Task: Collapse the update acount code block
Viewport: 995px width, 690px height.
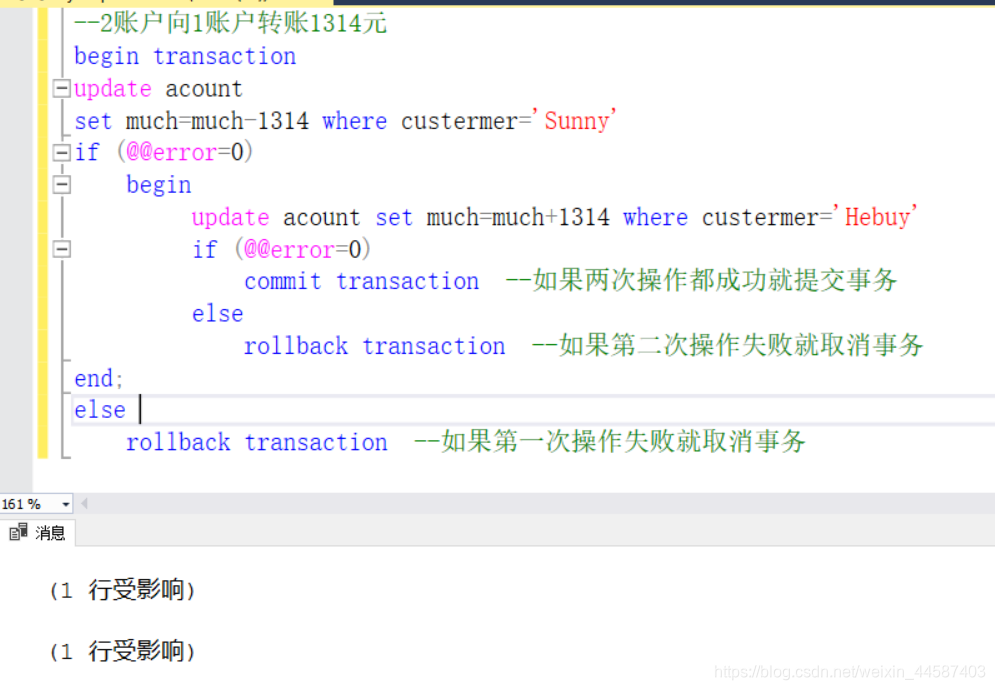Action: point(61,88)
